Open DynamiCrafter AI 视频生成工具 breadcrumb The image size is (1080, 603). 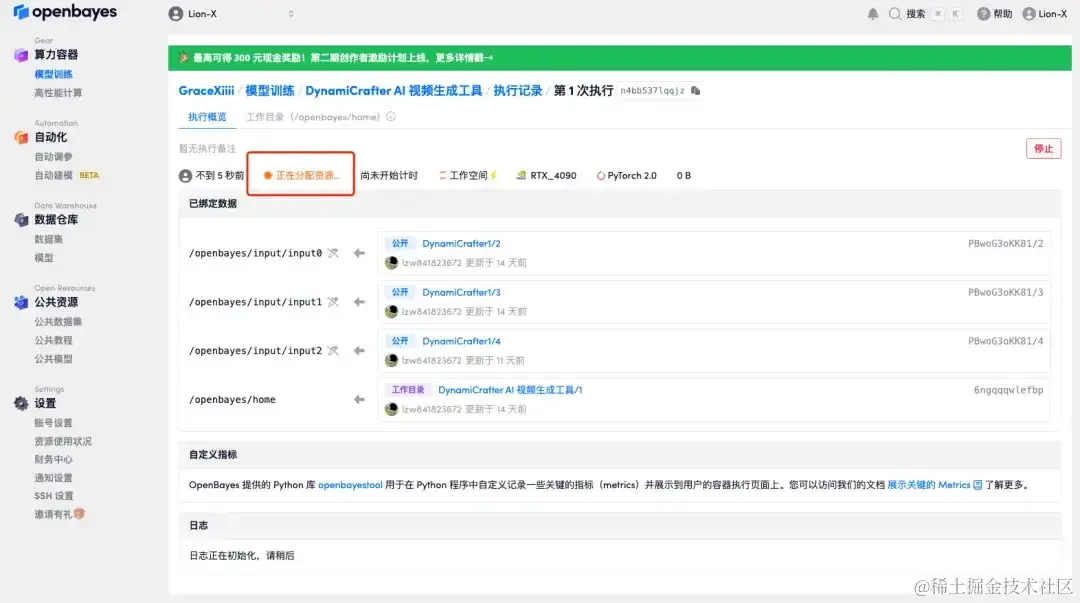(x=393, y=91)
